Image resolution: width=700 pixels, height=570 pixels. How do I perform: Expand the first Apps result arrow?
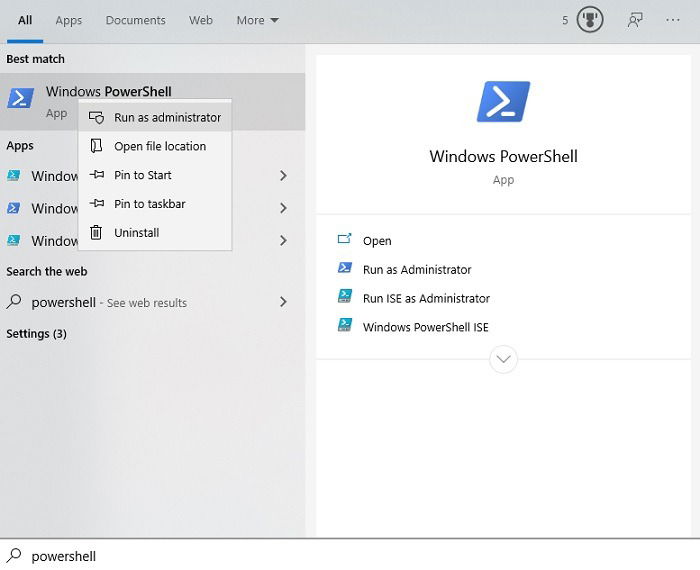(x=283, y=175)
